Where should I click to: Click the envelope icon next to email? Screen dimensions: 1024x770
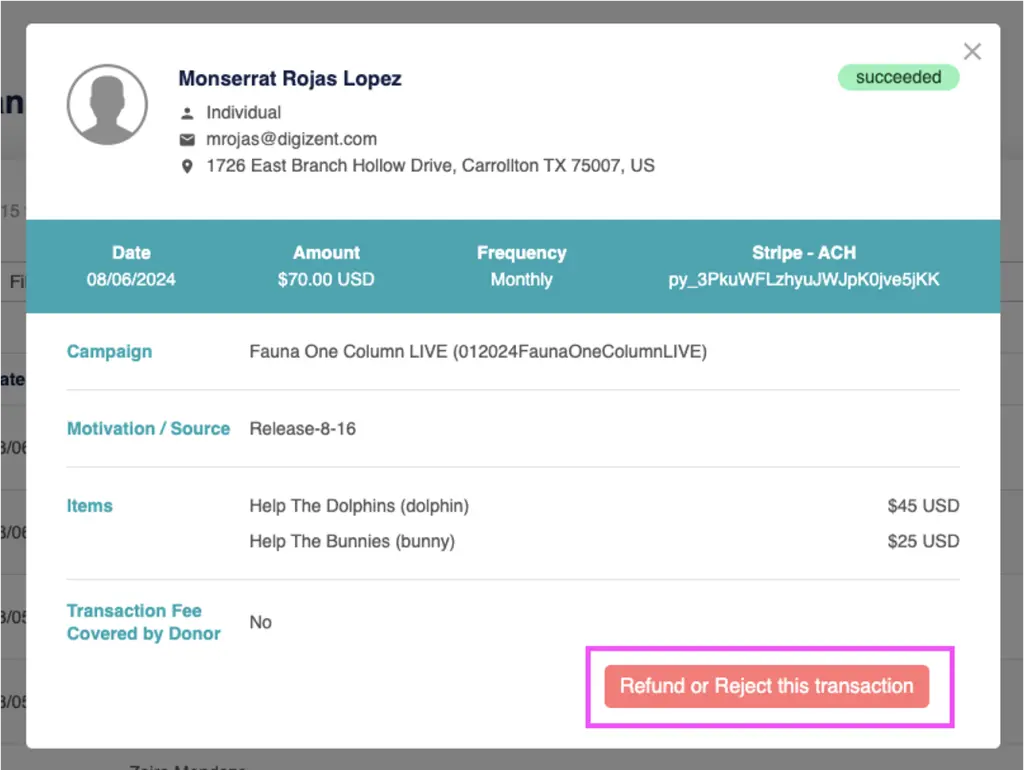tap(187, 140)
